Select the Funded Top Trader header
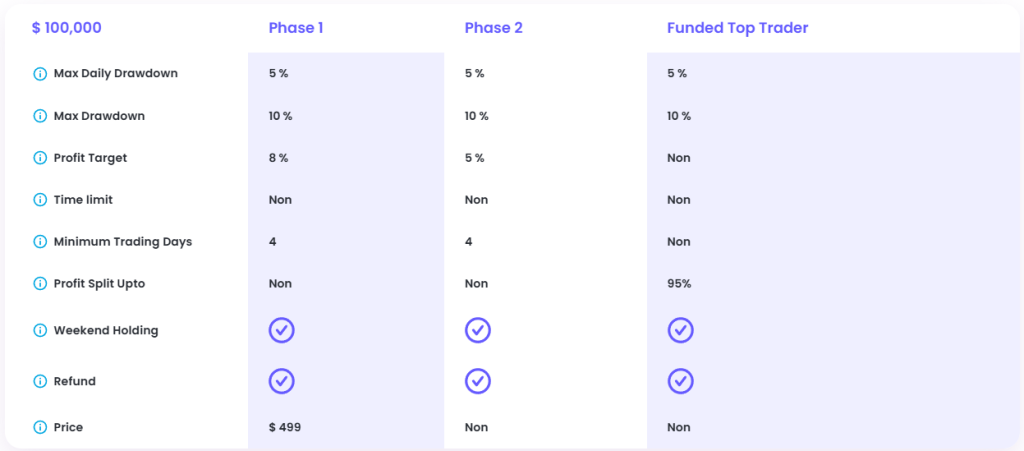This screenshot has width=1024, height=451. pyautogui.click(x=737, y=28)
